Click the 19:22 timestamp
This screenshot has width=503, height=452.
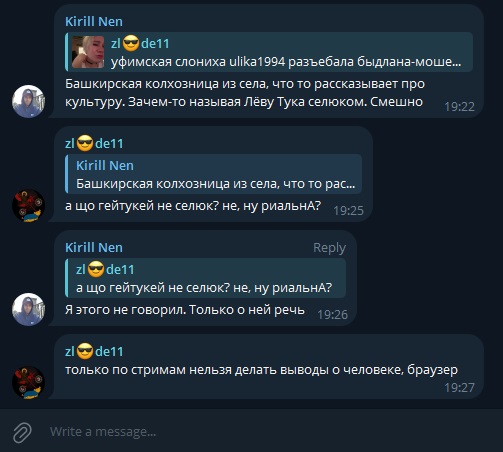[x=459, y=107]
